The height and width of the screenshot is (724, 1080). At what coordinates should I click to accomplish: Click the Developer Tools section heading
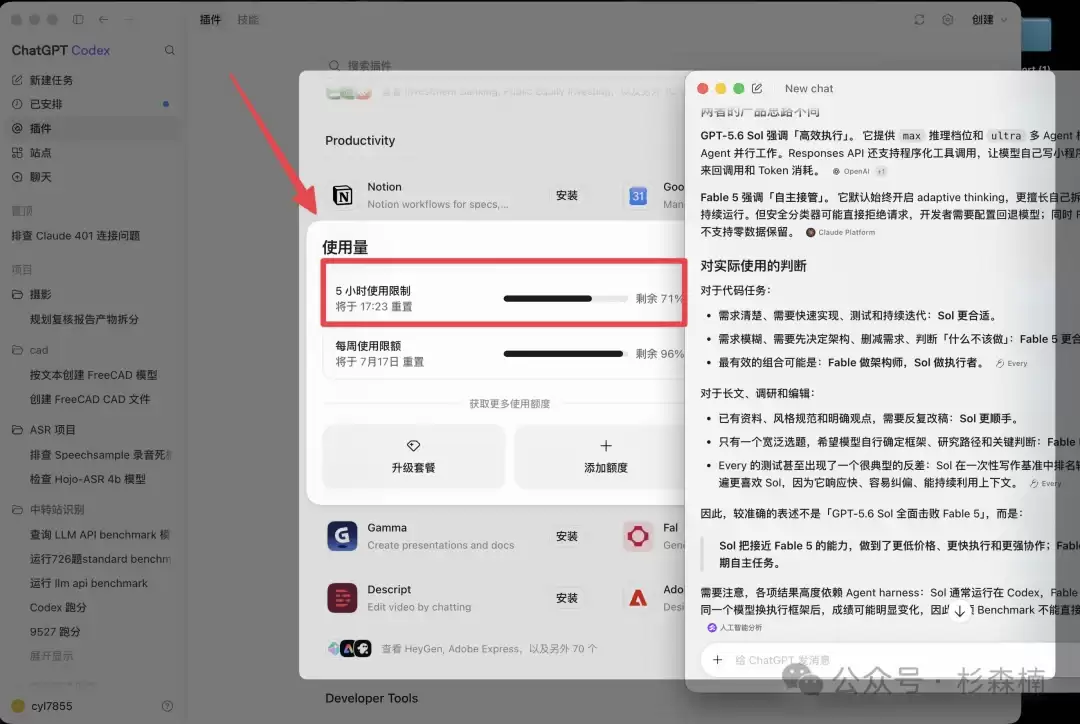pyautogui.click(x=371, y=699)
